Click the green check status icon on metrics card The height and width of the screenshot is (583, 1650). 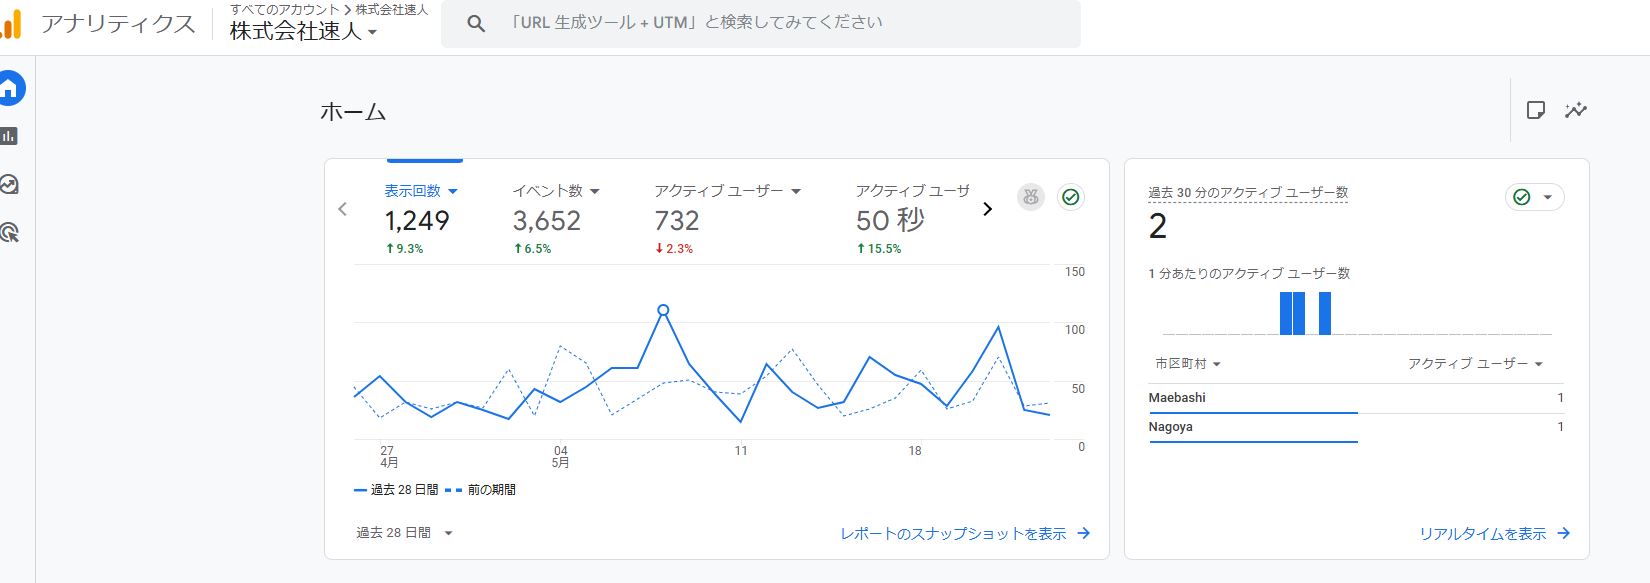[1071, 197]
